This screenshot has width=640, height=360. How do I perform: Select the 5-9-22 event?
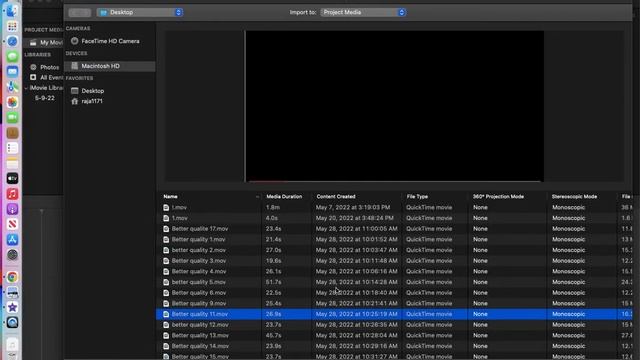(x=44, y=98)
